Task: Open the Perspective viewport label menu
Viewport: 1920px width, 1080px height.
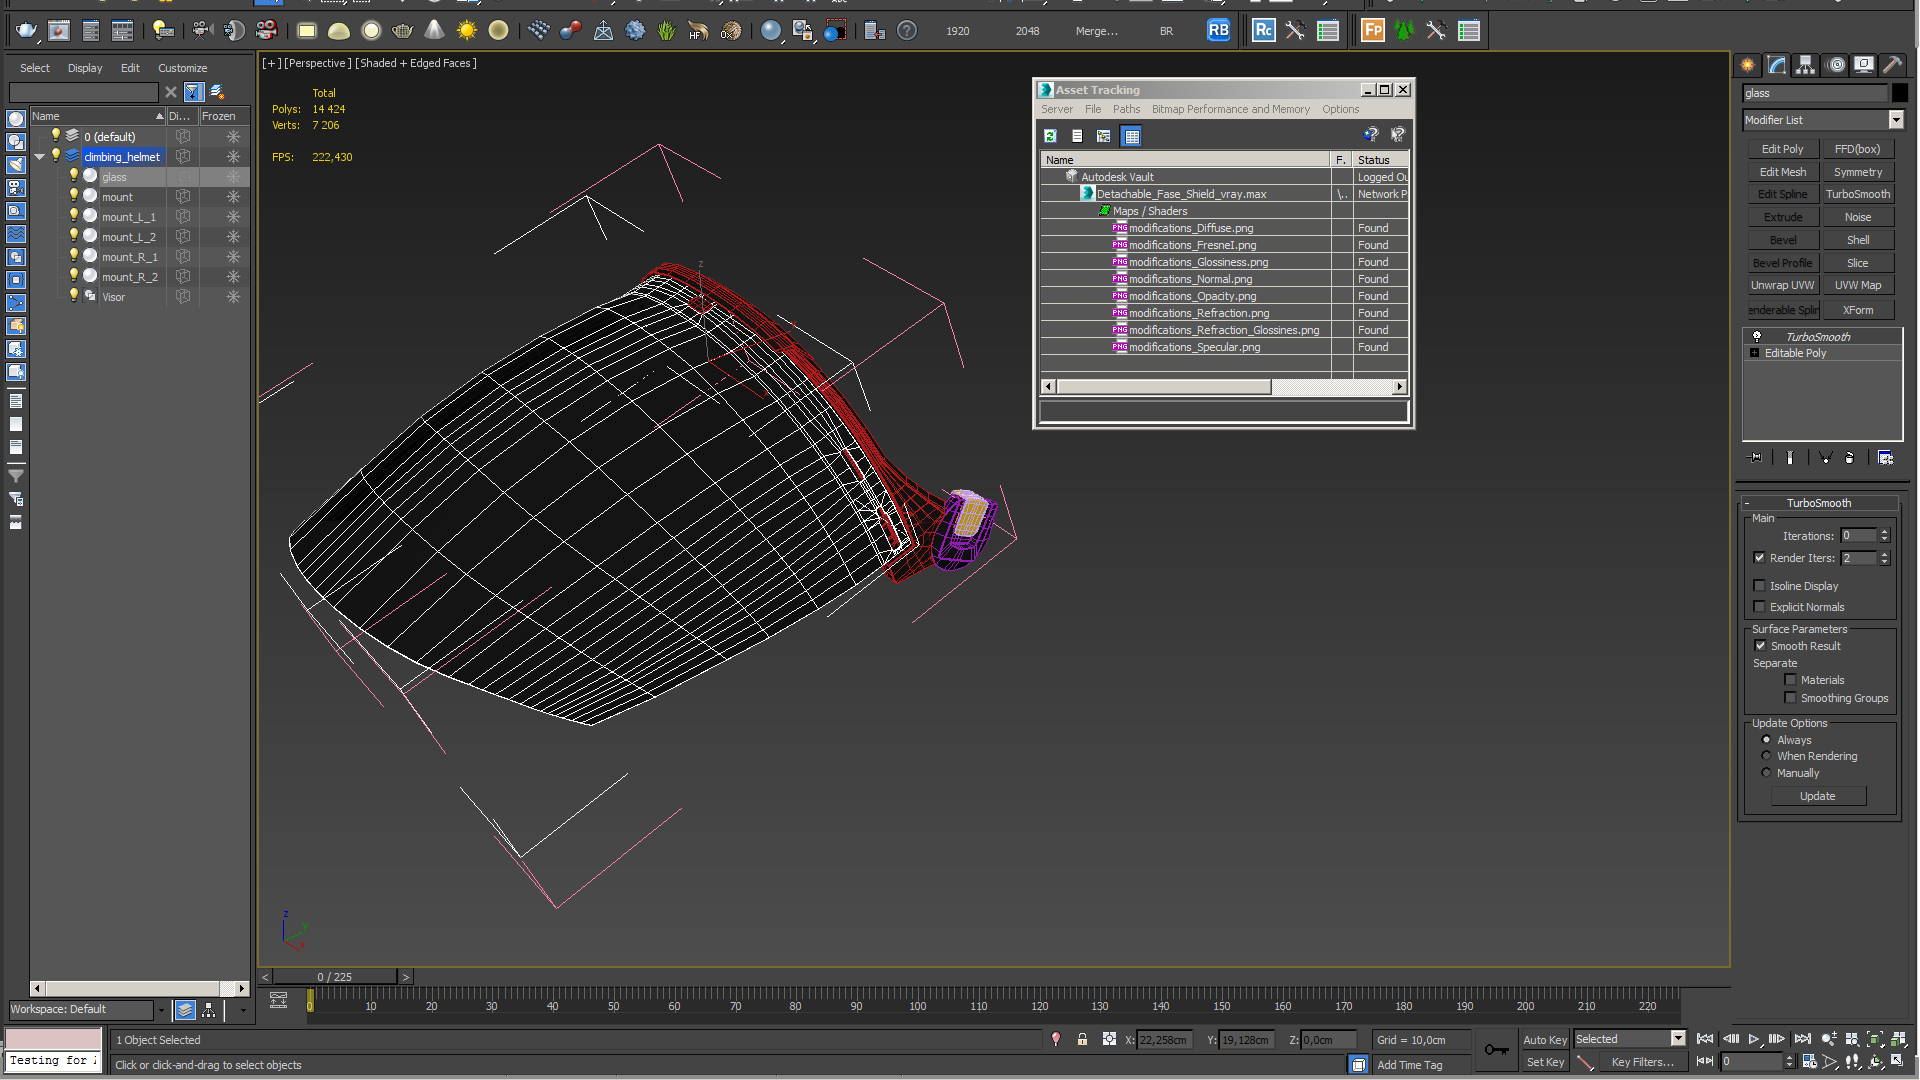Action: click(x=318, y=63)
